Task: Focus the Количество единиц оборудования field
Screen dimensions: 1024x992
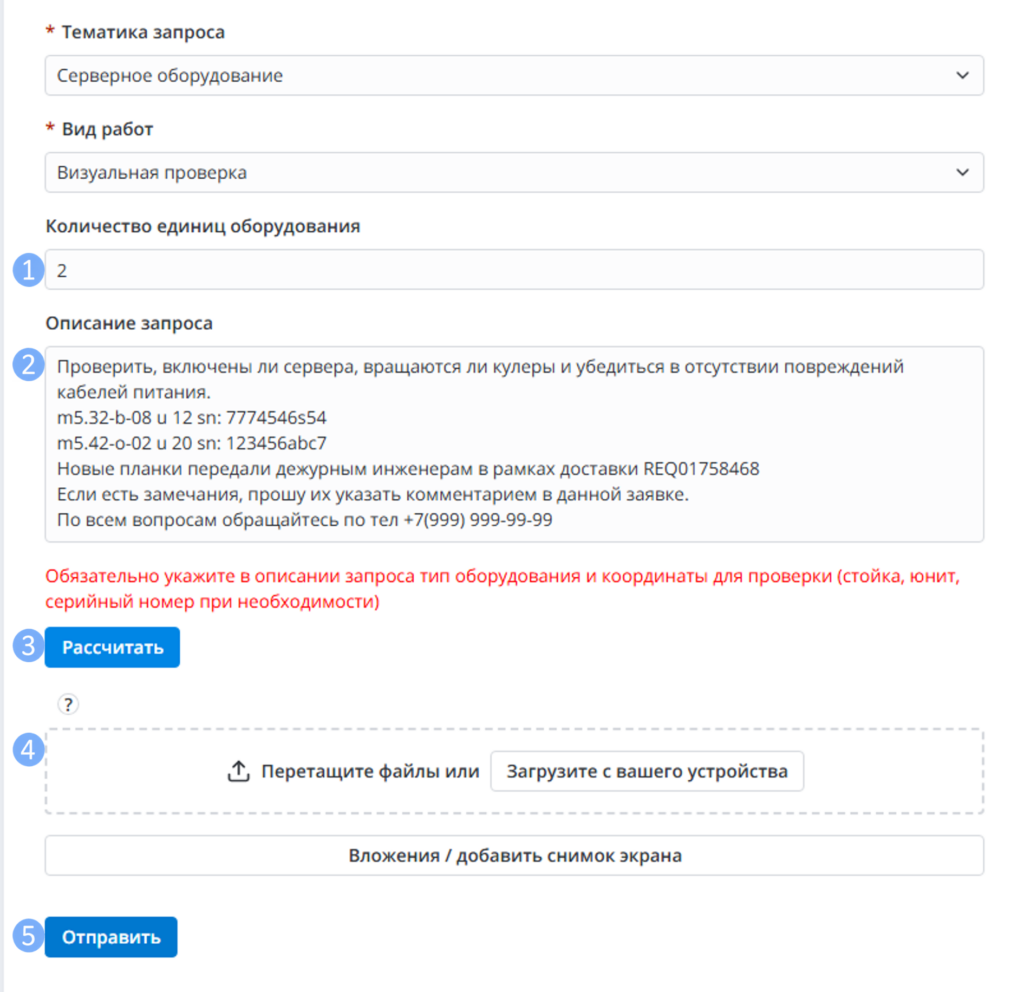Action: [x=514, y=270]
